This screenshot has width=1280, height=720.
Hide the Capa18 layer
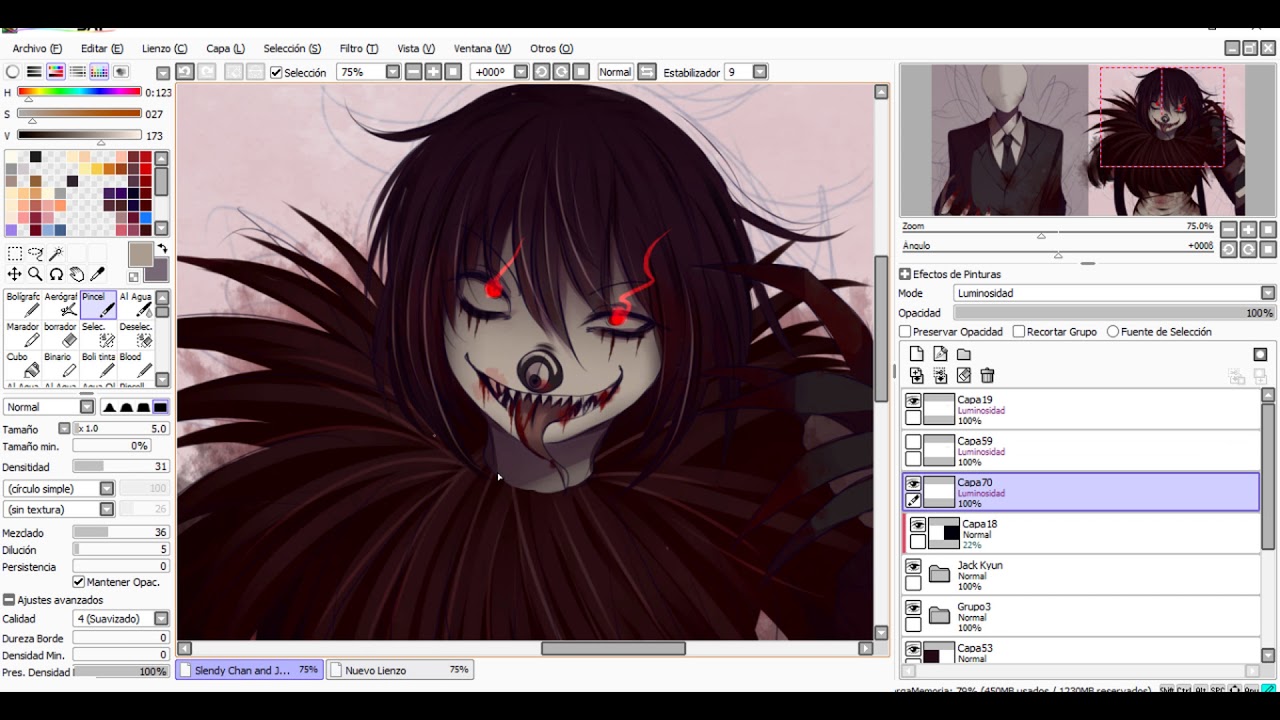coord(918,525)
